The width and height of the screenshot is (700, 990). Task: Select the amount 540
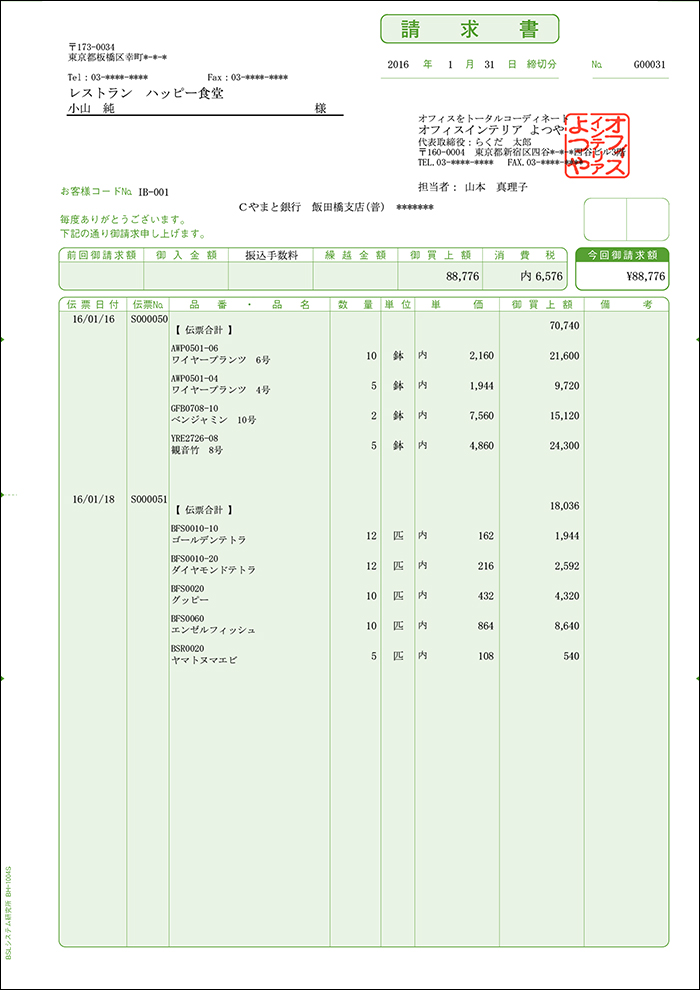[x=571, y=656]
